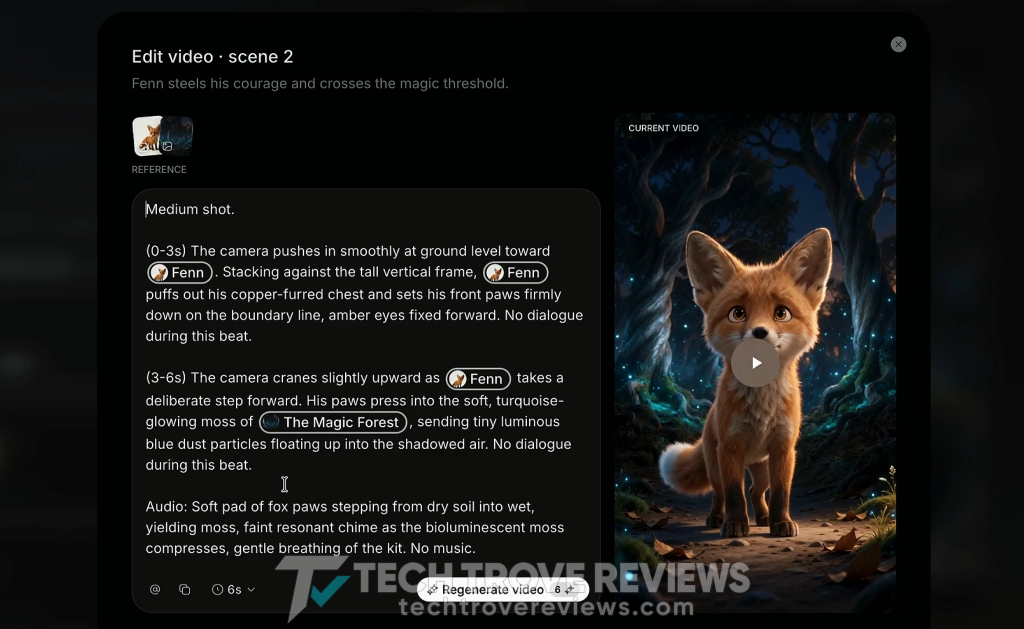
Task: Click the image badge icon on reference thumbnails
Action: (x=167, y=146)
